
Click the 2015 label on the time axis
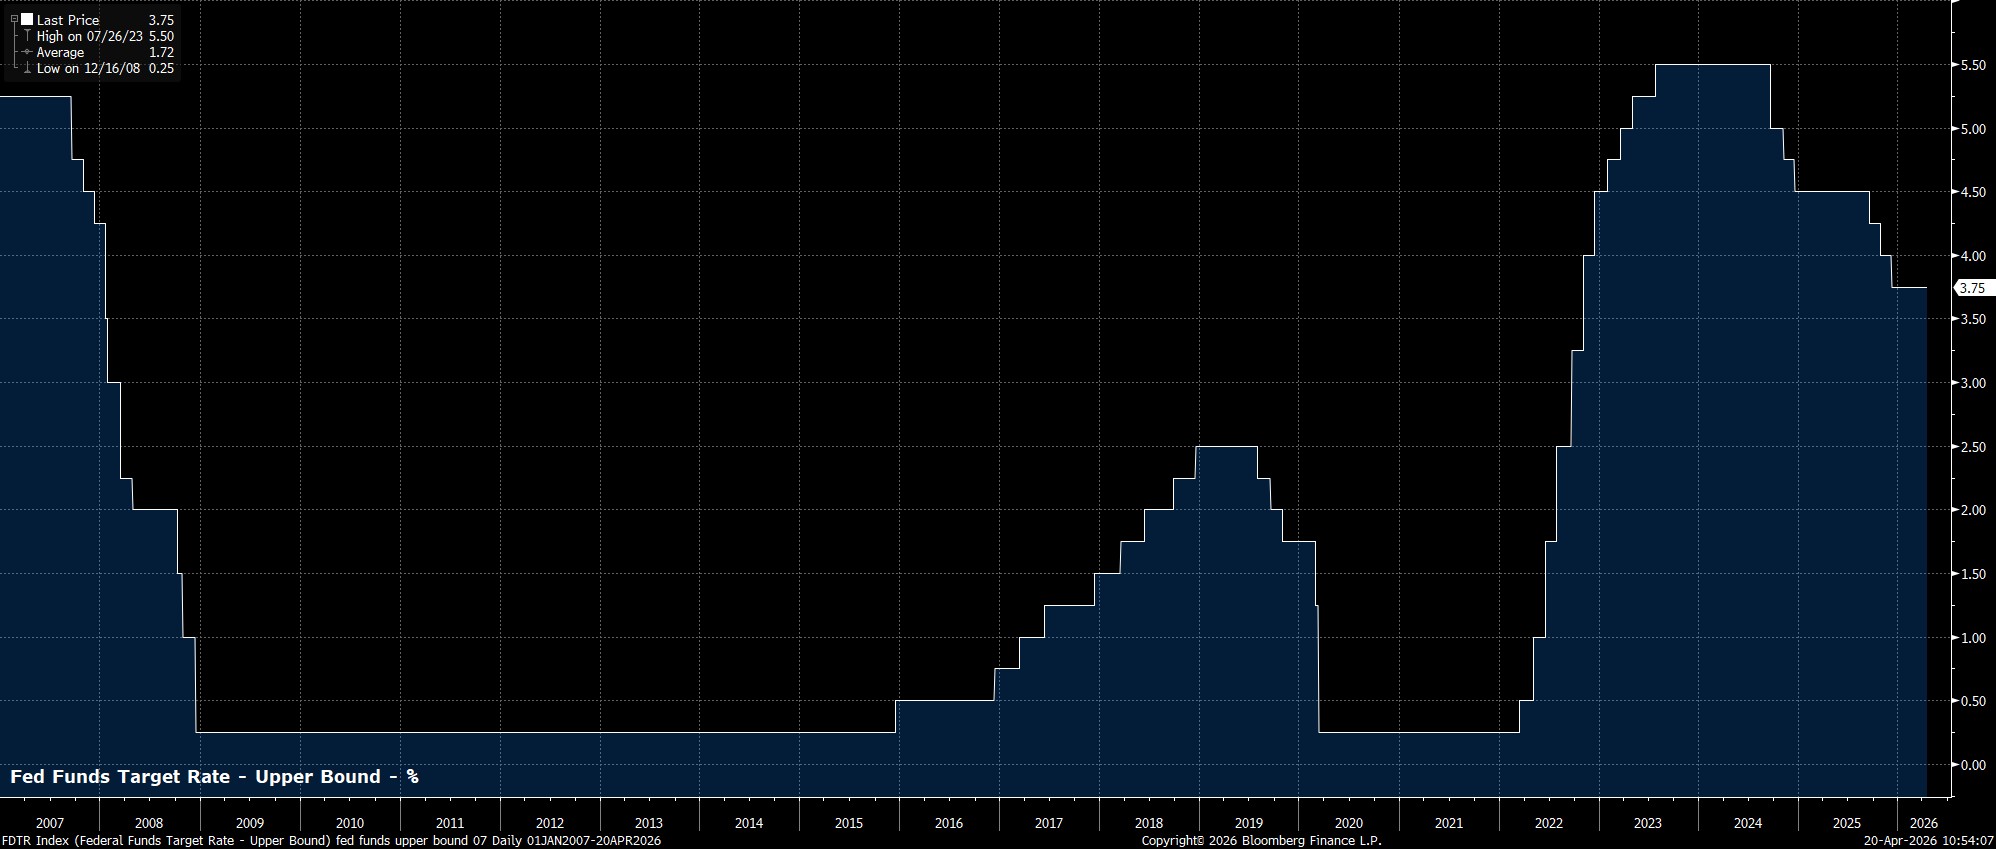tap(848, 823)
